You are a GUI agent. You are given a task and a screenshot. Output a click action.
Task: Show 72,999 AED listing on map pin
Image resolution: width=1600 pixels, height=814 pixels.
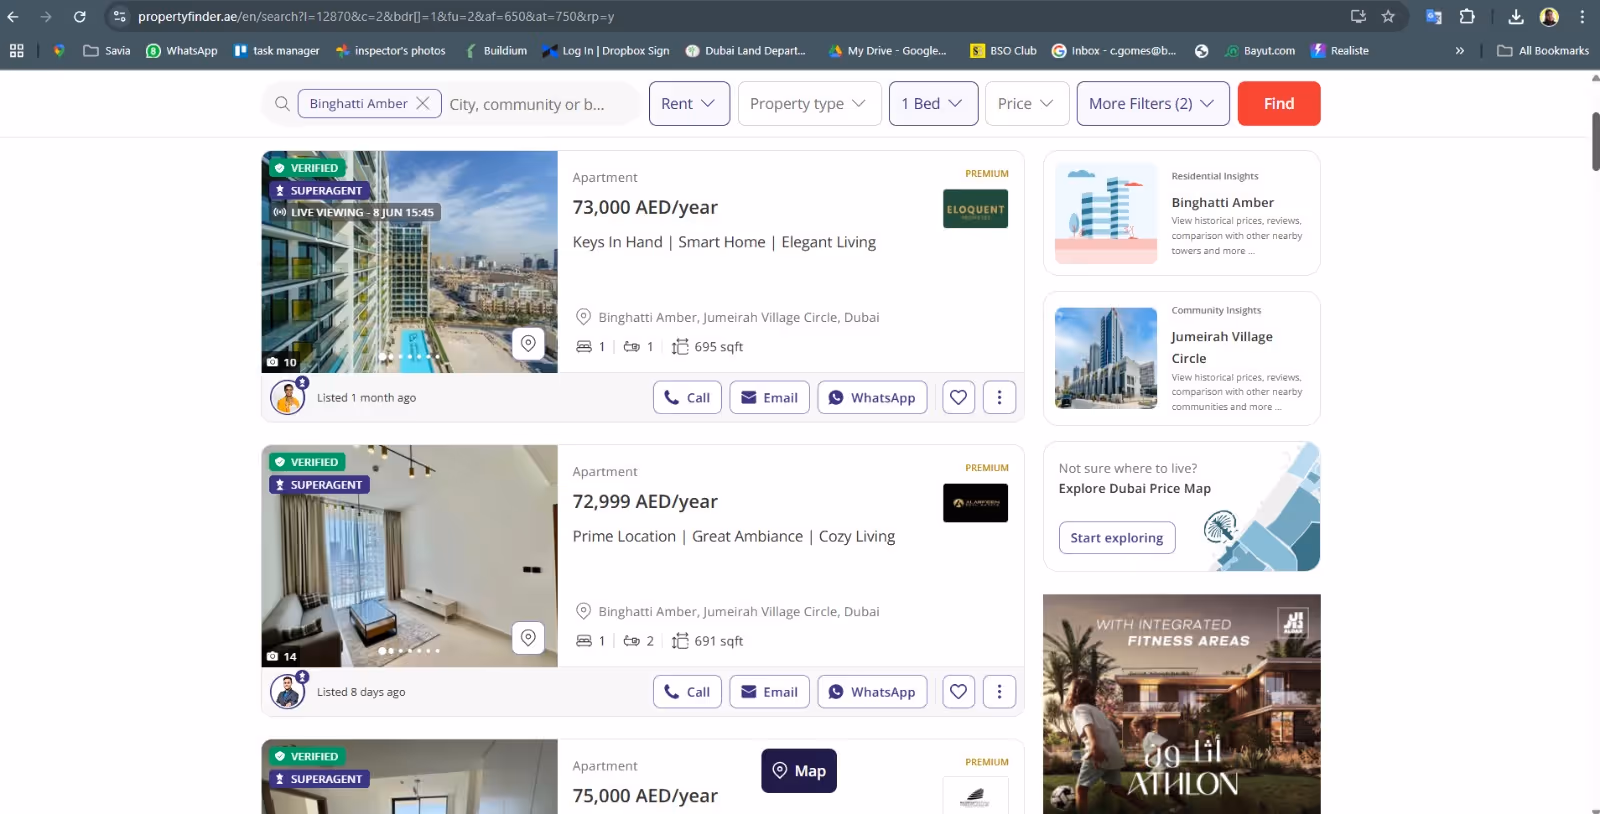point(528,638)
